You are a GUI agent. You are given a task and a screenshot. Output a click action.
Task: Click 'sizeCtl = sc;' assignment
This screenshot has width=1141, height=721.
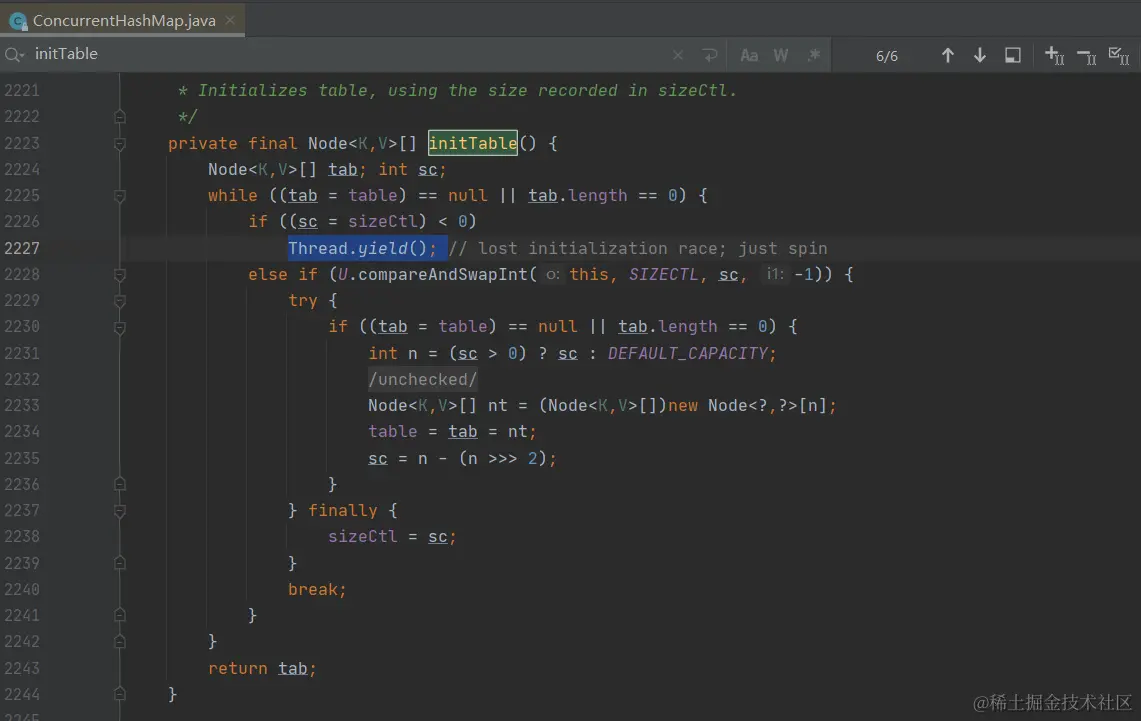point(391,536)
